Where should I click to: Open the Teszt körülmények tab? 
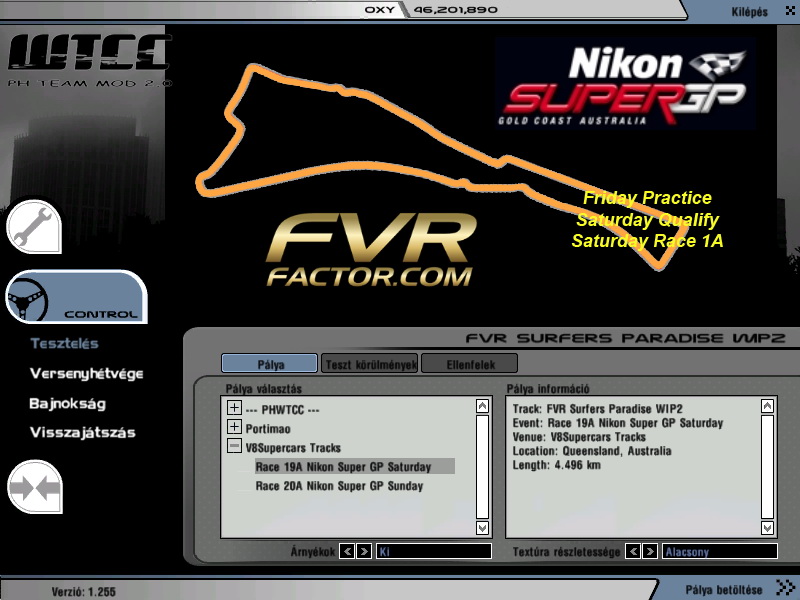(x=369, y=364)
